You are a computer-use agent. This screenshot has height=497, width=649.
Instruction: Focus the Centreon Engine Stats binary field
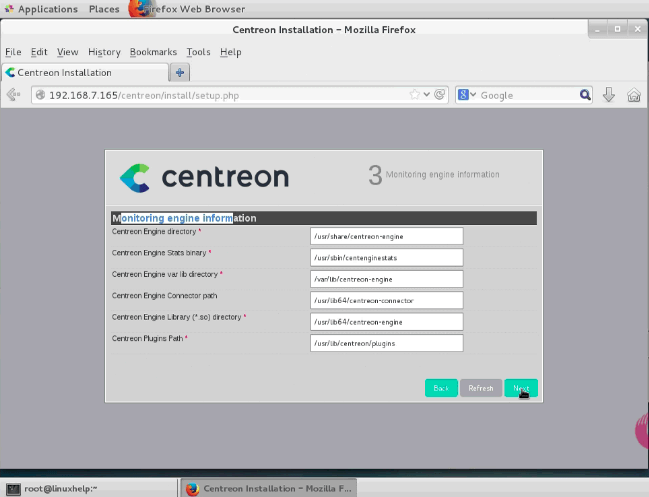click(387, 258)
